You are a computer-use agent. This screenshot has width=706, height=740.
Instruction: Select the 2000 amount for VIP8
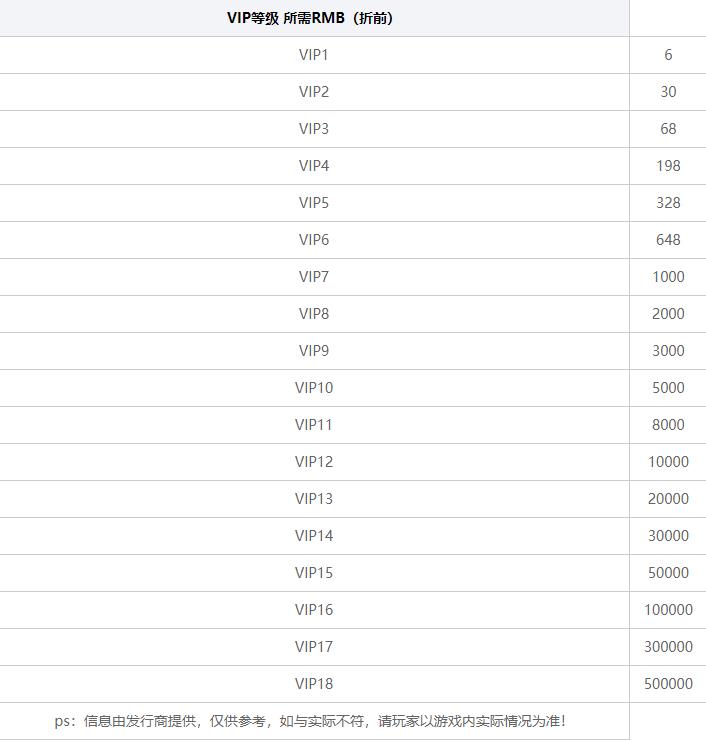[x=668, y=314]
